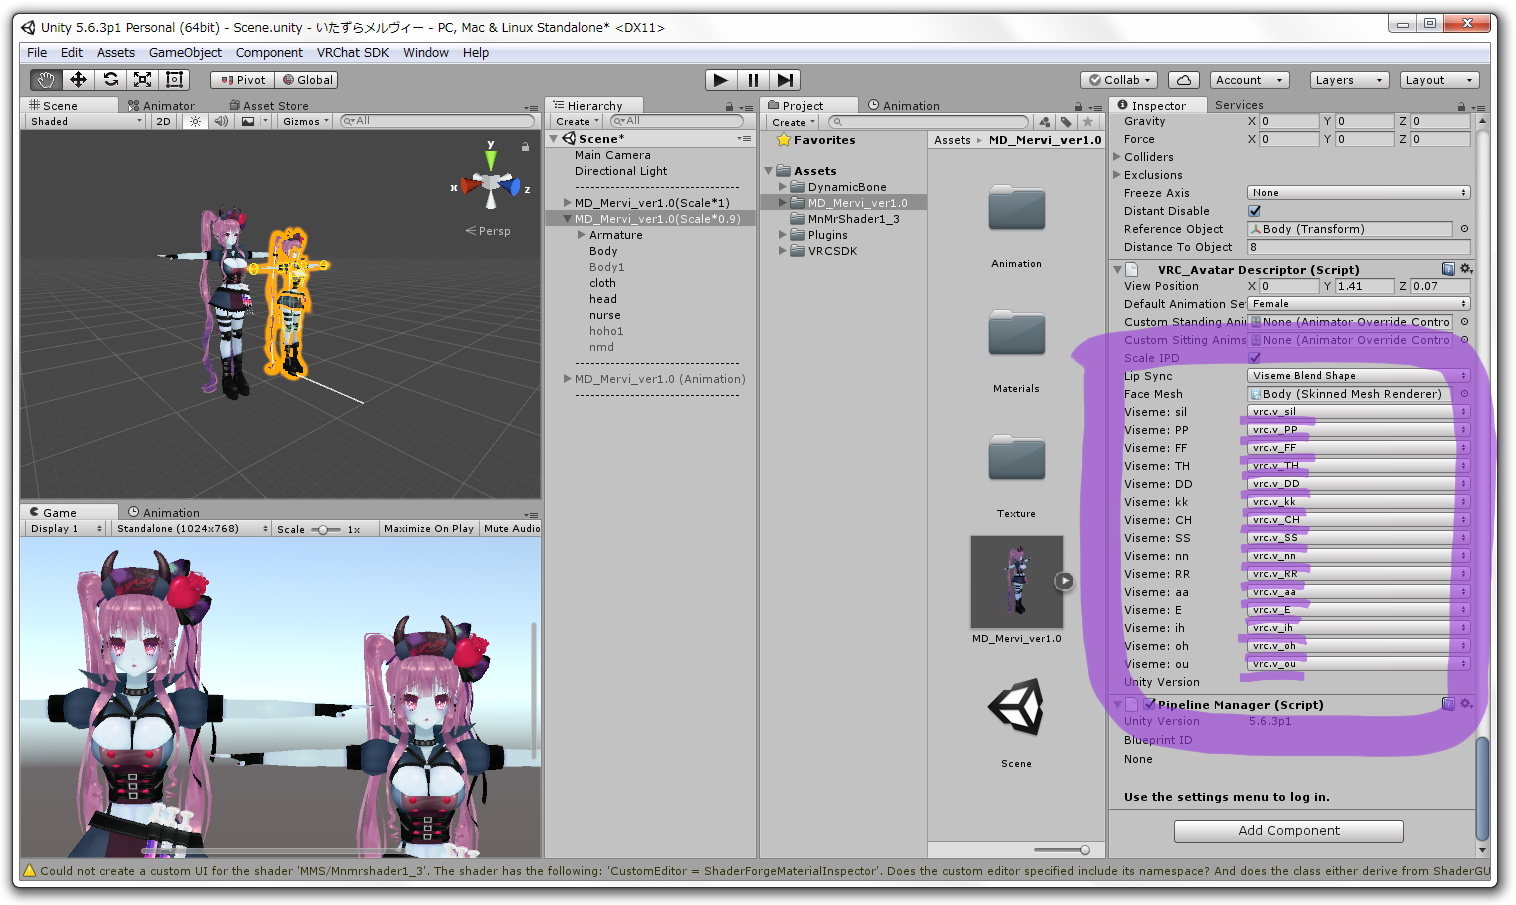The height and width of the screenshot is (905, 1516).
Task: Open Layers dropdown
Action: (1347, 80)
